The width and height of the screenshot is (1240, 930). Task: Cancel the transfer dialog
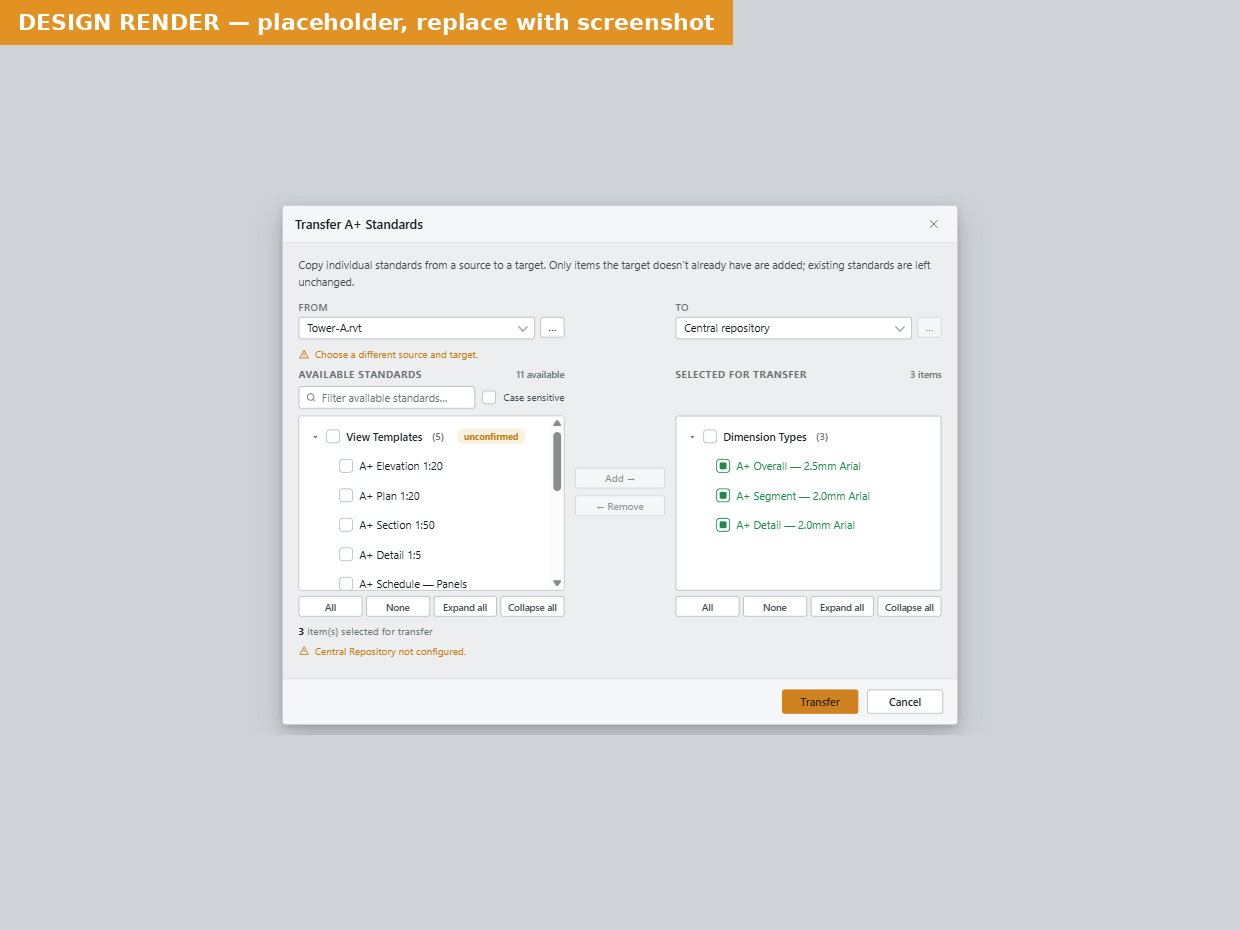[905, 702]
